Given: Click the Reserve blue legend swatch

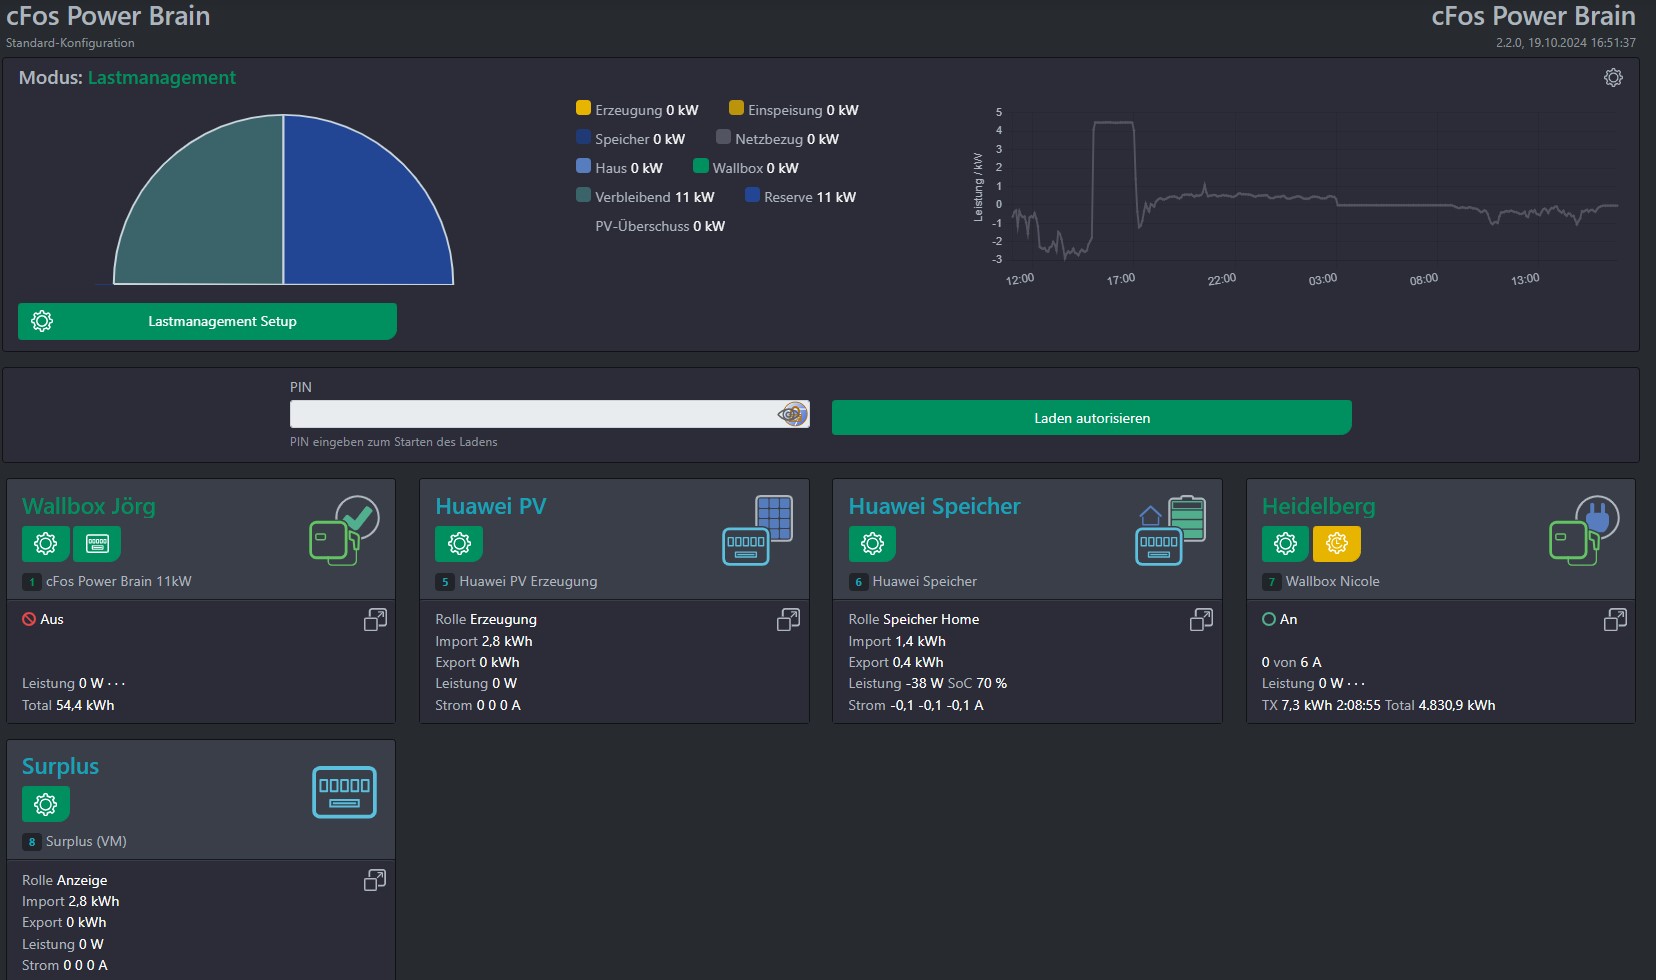Looking at the screenshot, I should (752, 195).
